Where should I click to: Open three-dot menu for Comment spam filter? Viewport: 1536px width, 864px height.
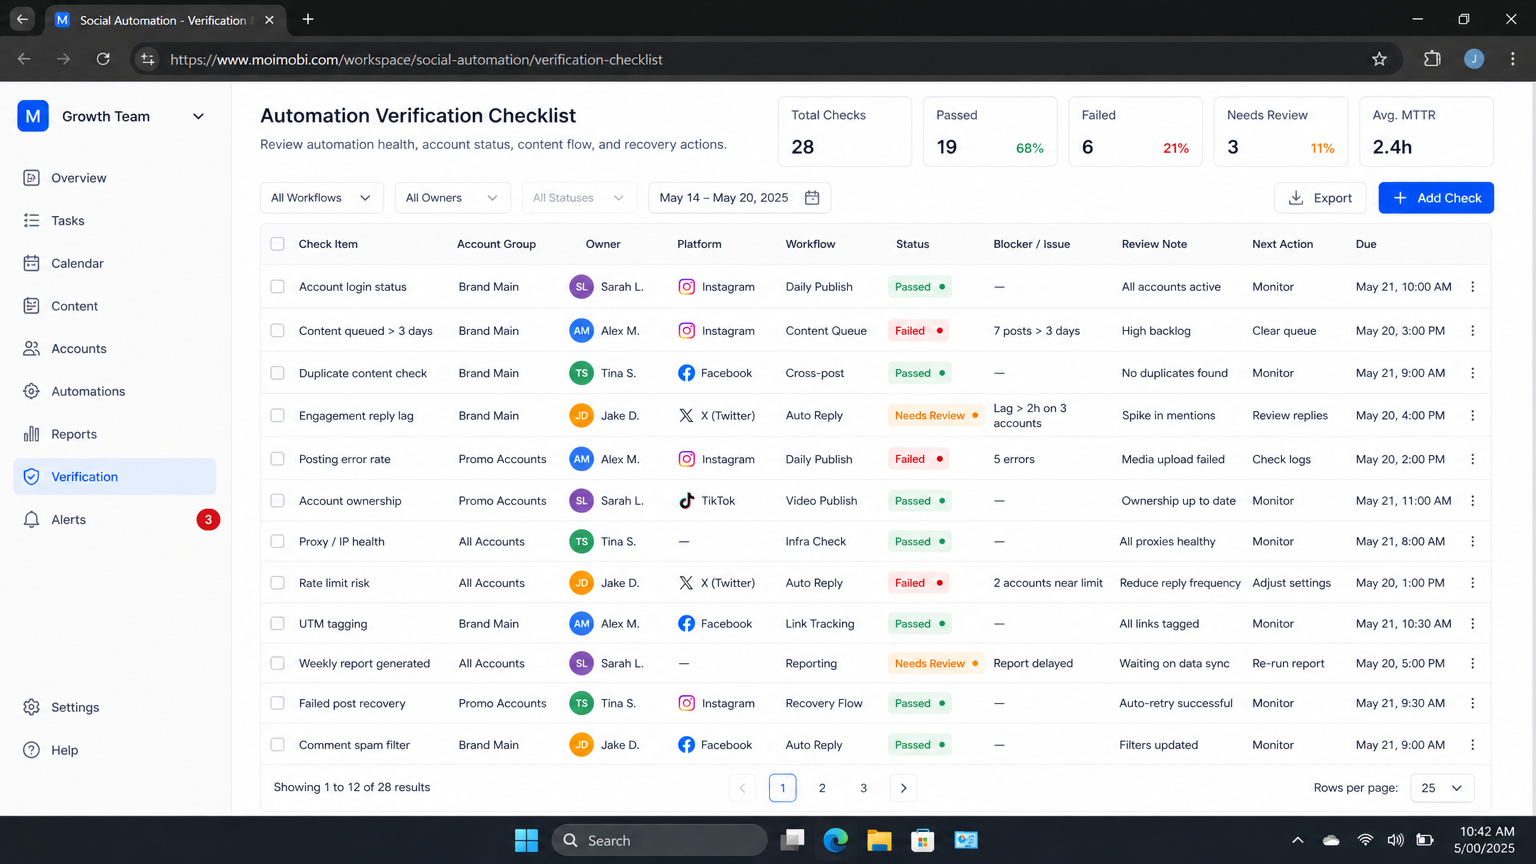1473,745
